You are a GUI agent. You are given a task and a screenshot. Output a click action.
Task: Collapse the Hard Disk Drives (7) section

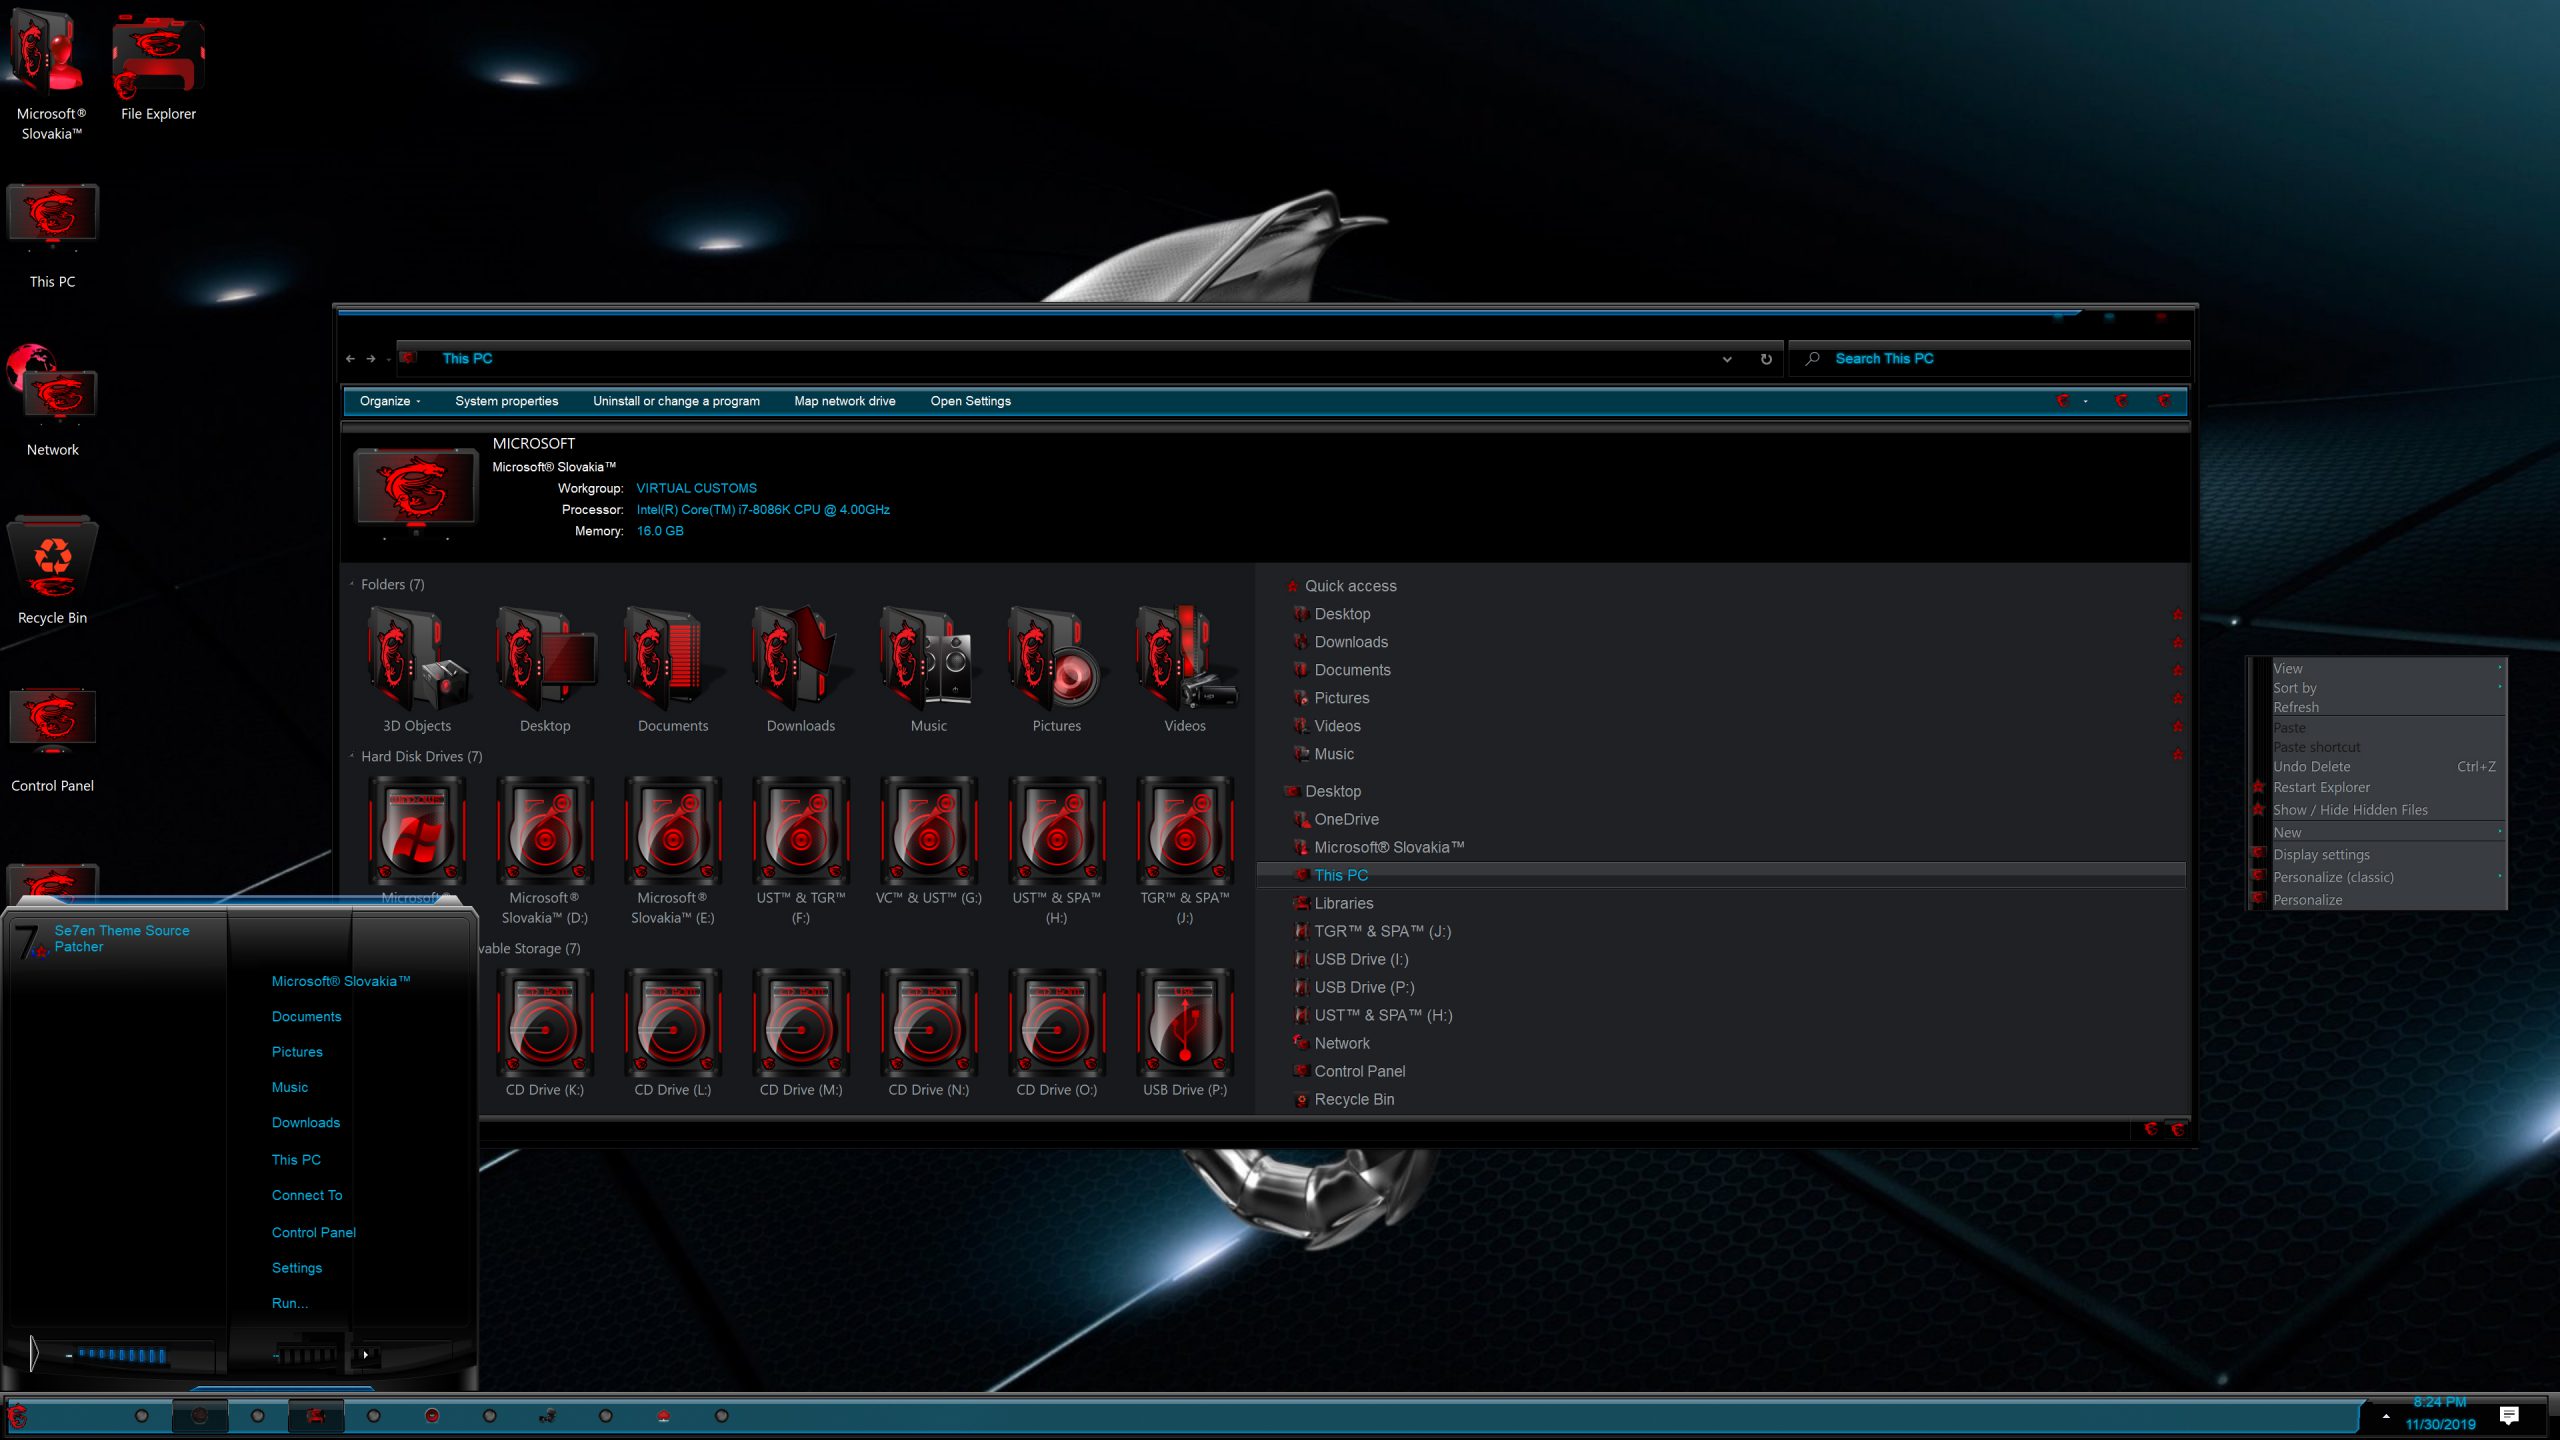pyautogui.click(x=351, y=757)
